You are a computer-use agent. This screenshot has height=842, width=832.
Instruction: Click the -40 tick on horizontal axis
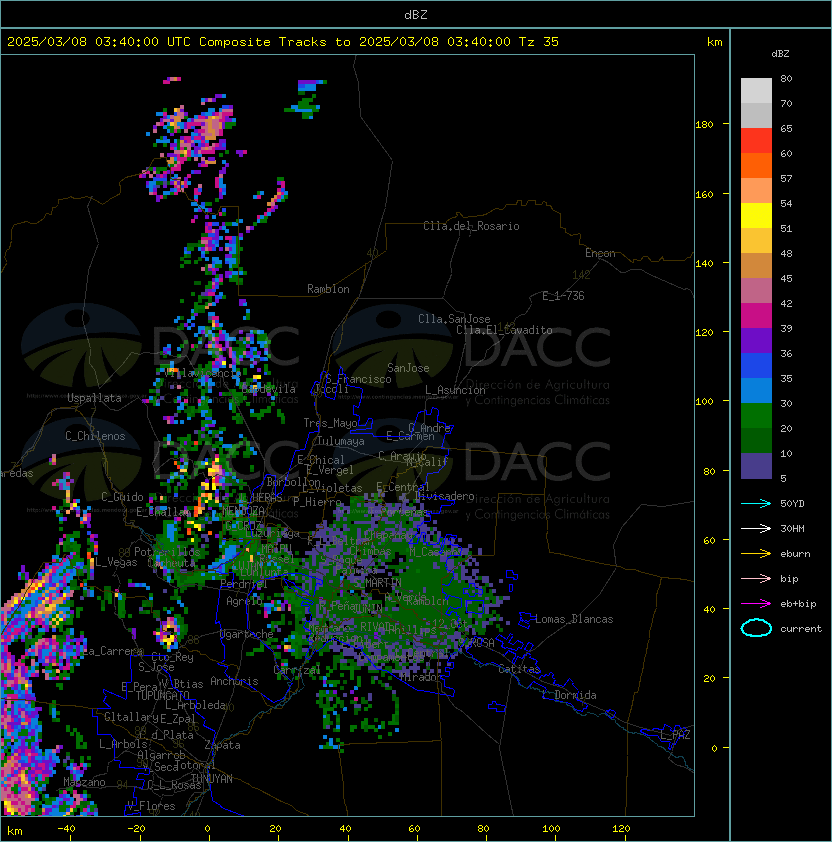click(66, 829)
